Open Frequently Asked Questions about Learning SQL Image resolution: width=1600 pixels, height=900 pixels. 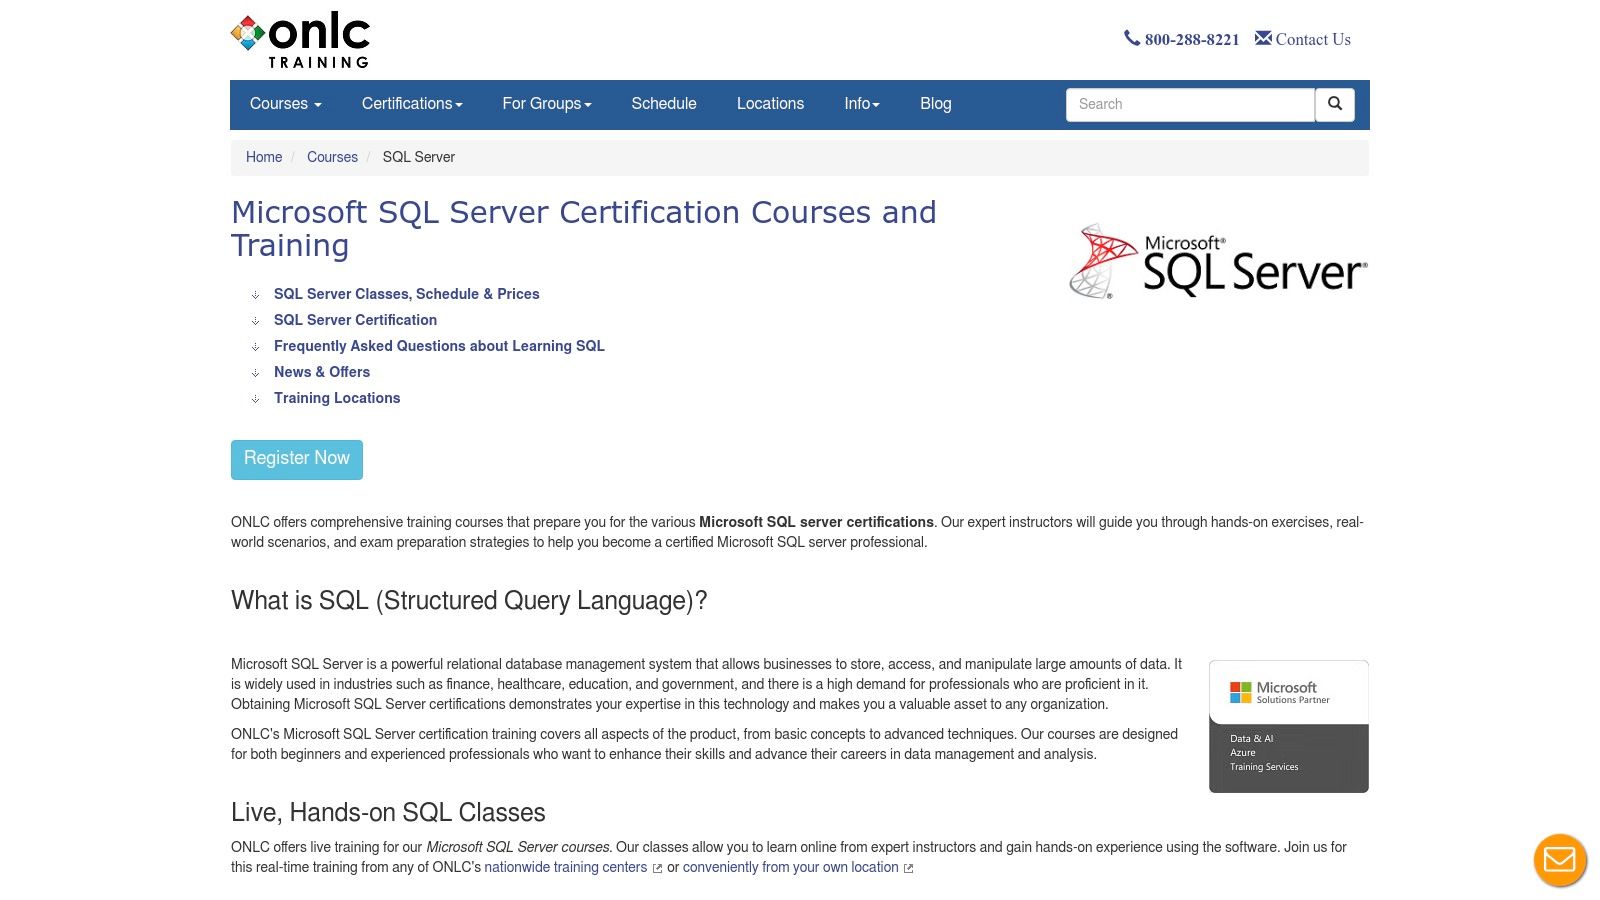[440, 346]
